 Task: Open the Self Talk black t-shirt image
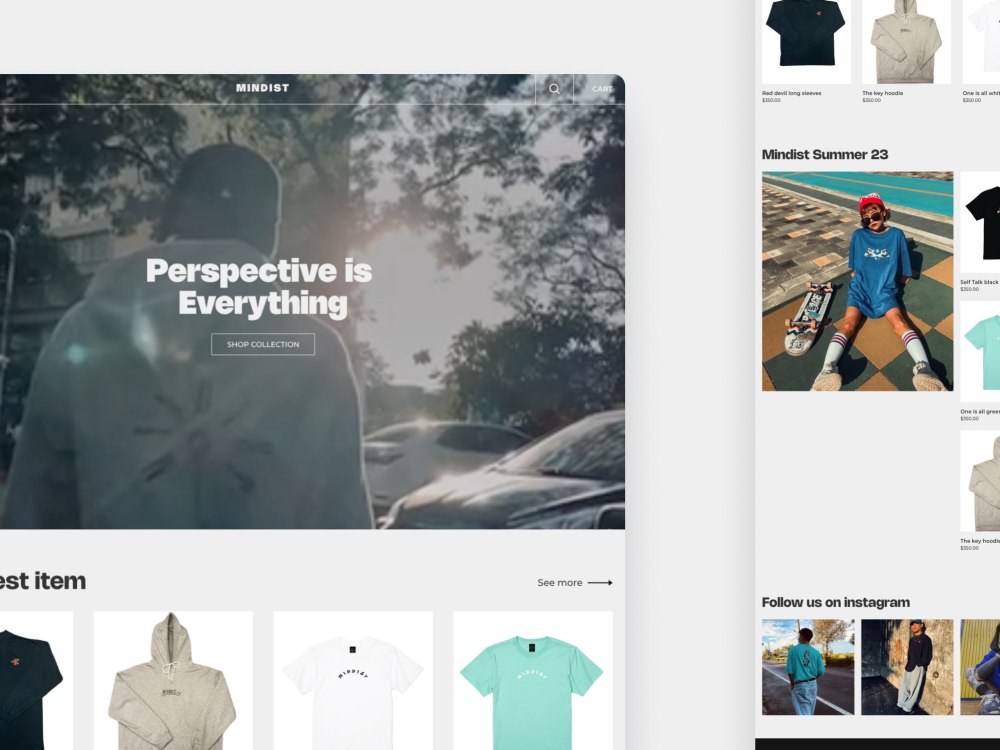(980, 222)
